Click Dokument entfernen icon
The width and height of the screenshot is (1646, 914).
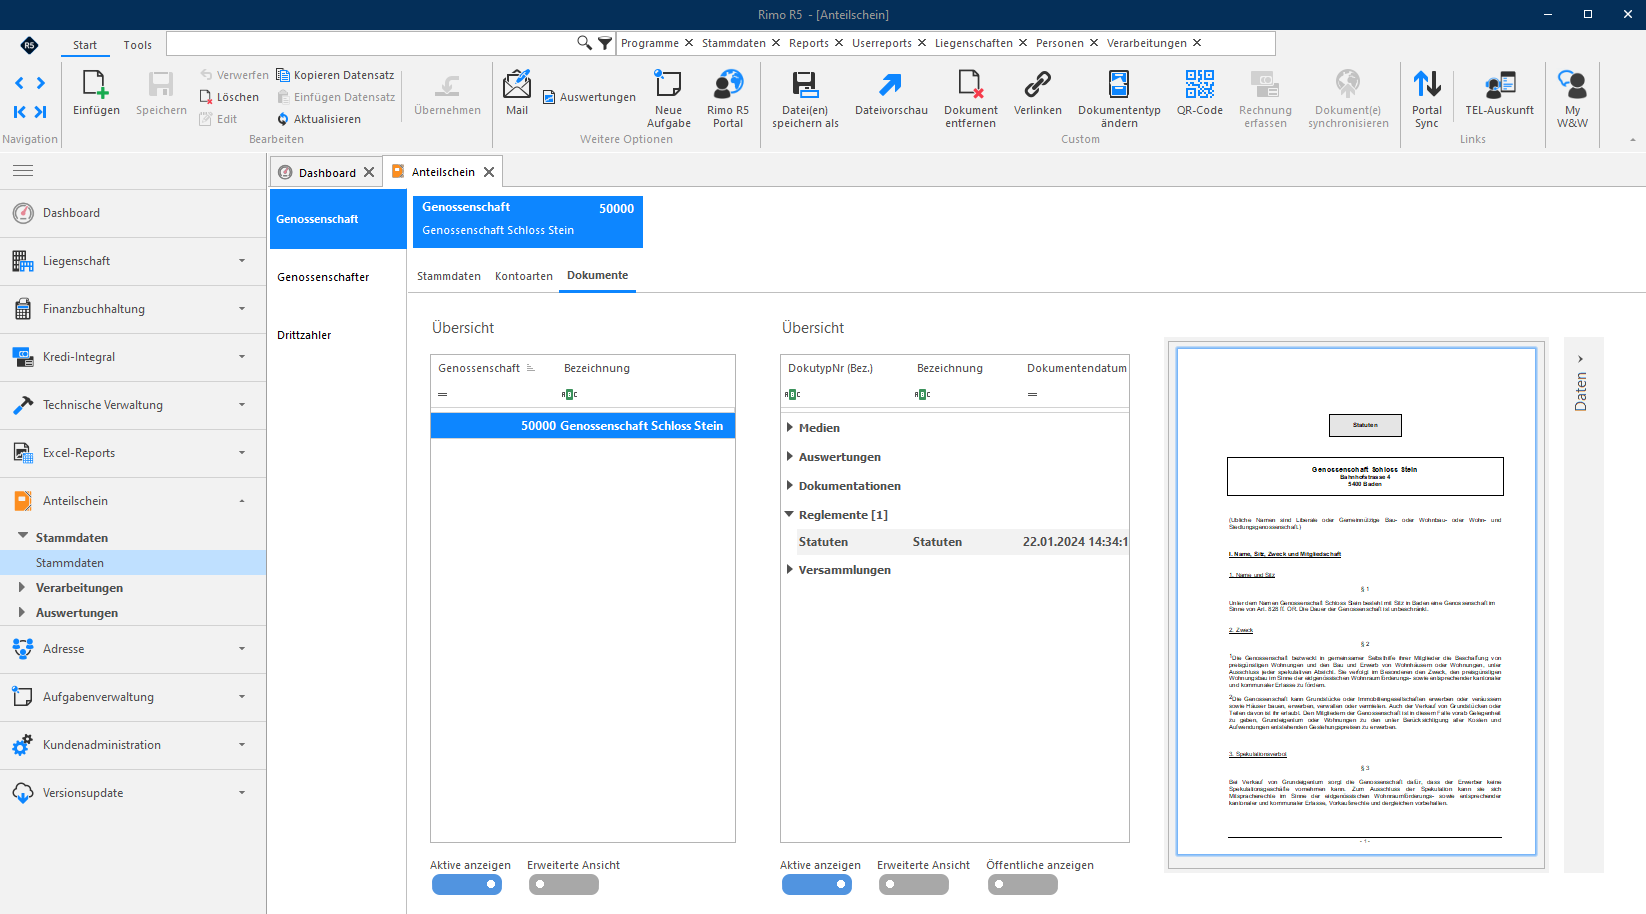coord(970,85)
